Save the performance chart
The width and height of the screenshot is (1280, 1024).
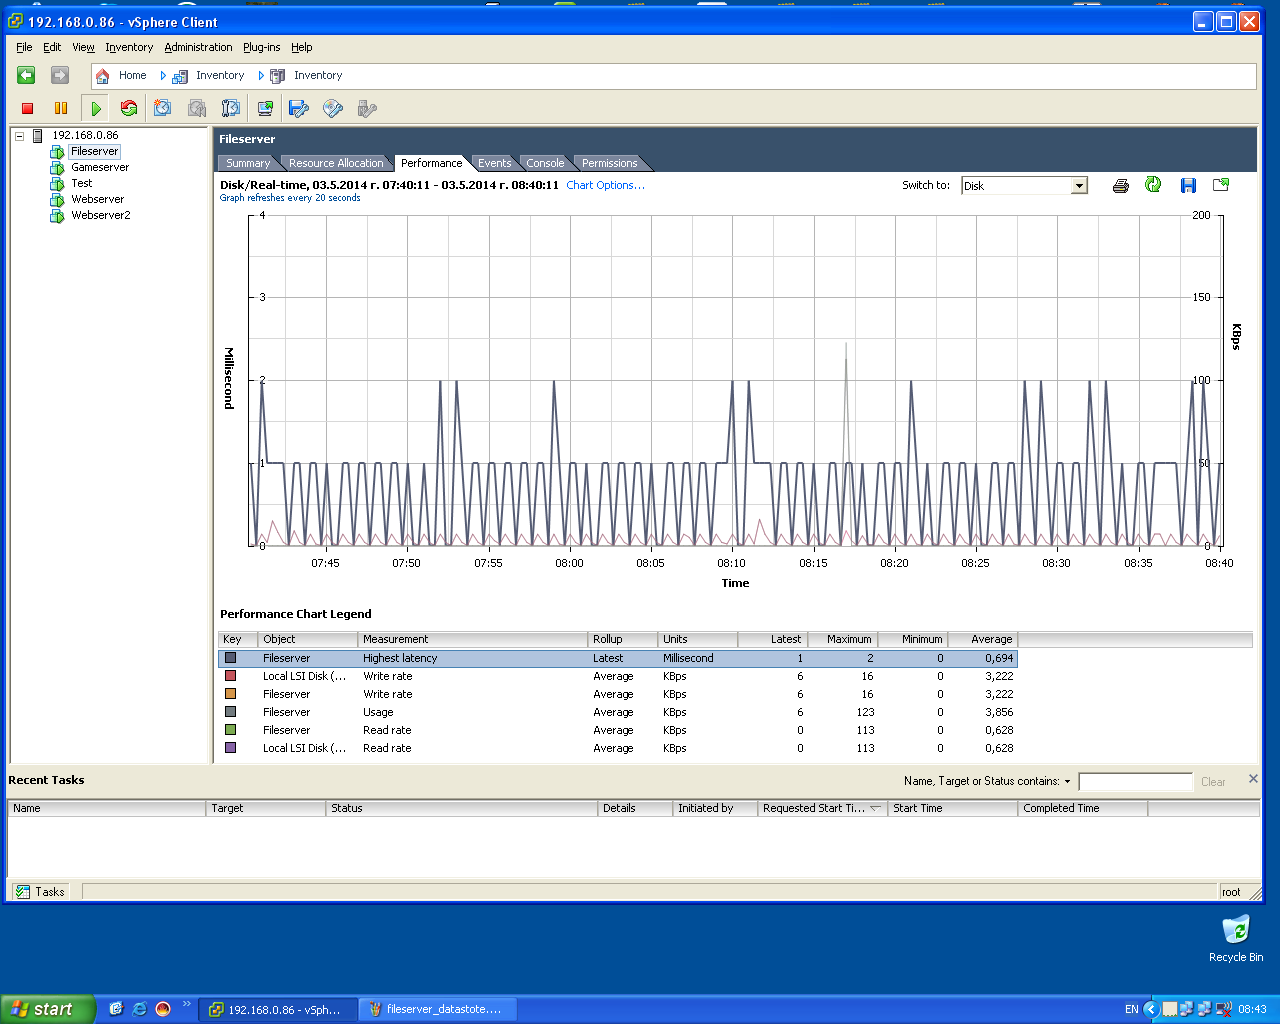(x=1188, y=185)
